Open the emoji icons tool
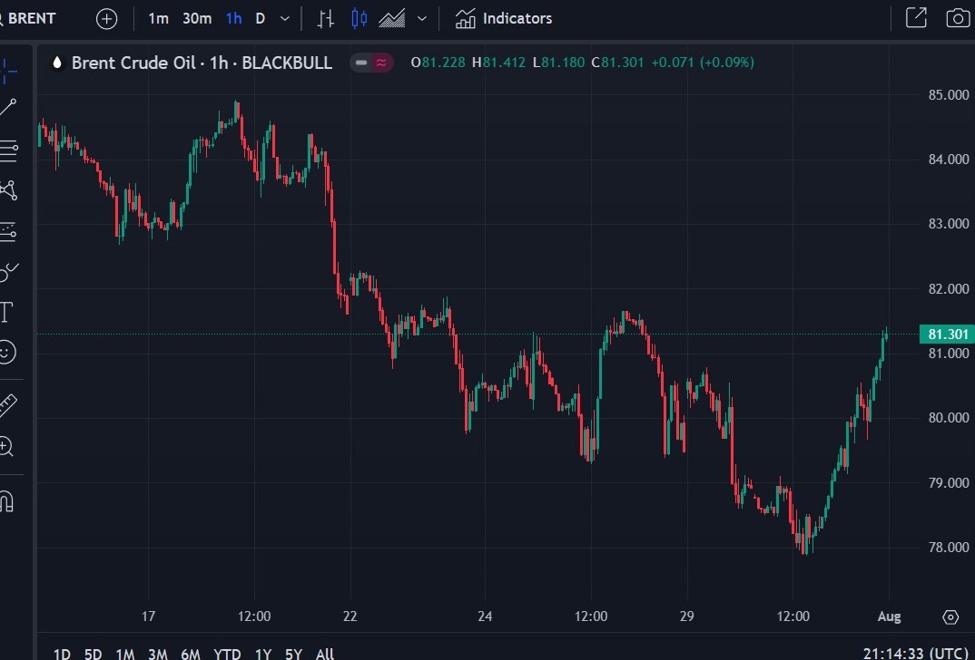 point(7,352)
